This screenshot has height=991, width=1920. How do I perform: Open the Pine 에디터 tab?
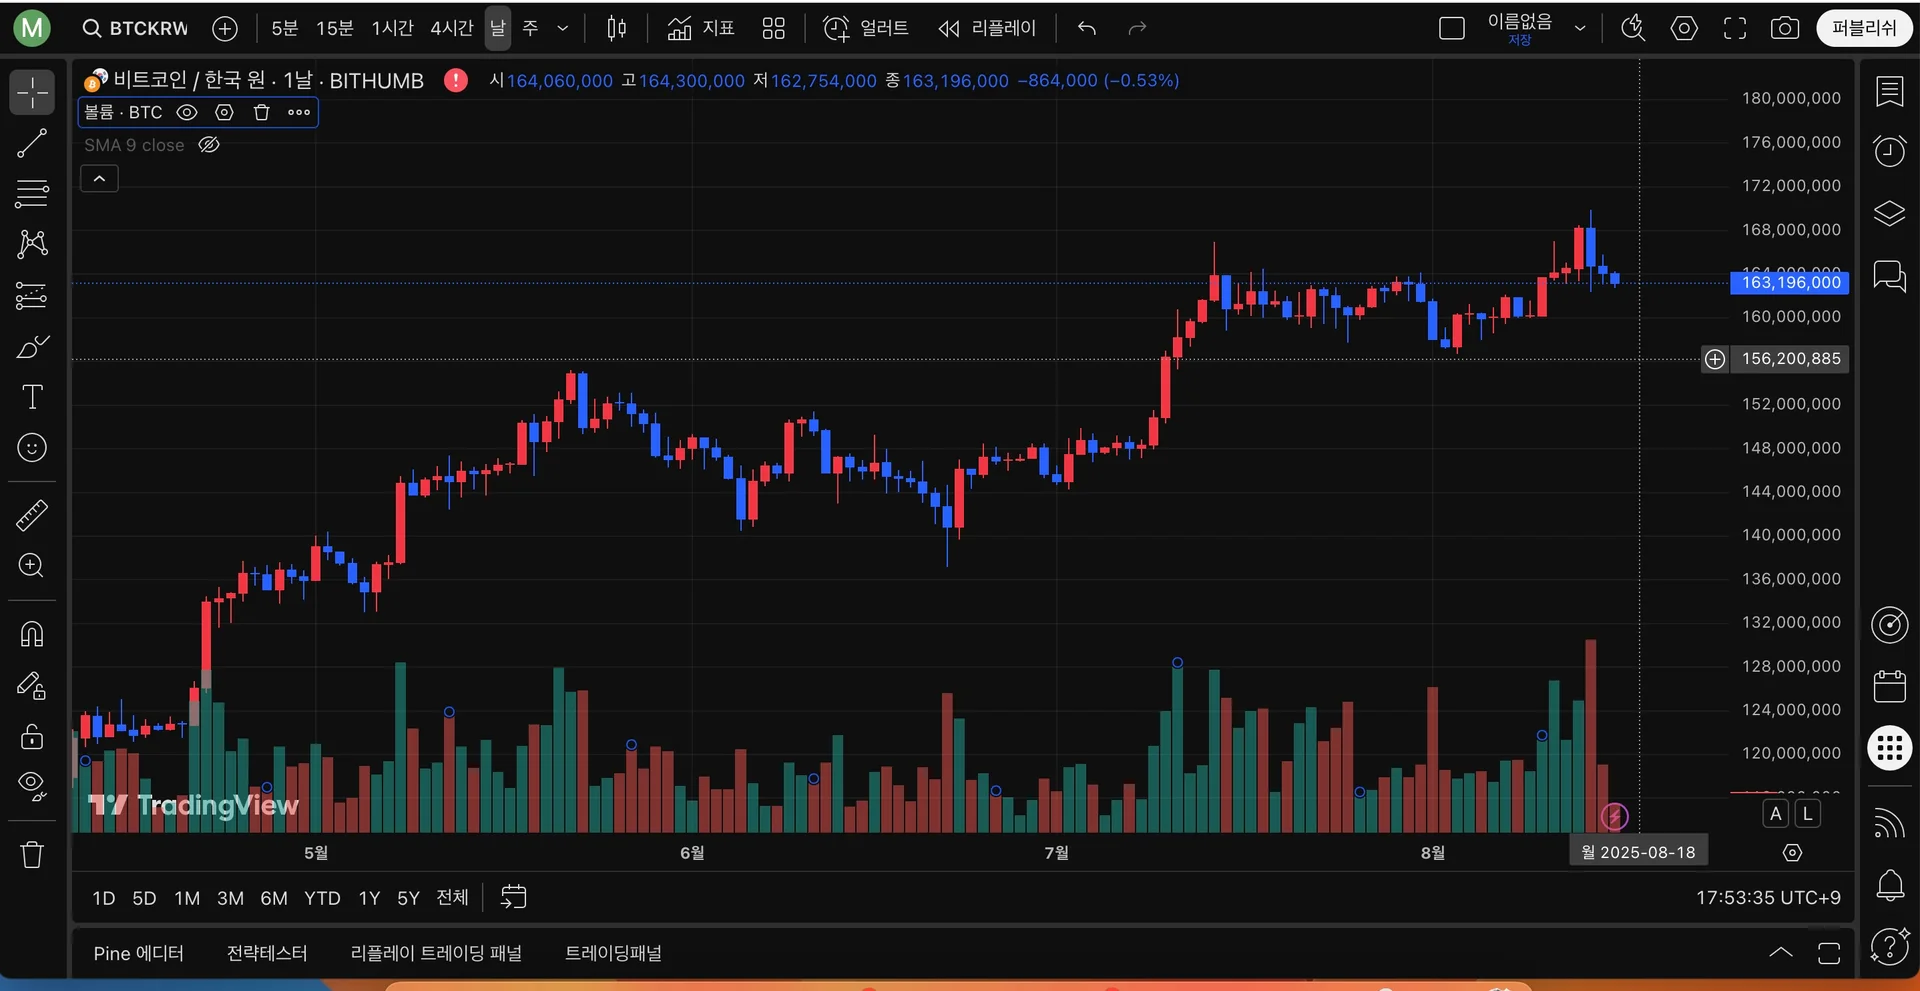139,954
